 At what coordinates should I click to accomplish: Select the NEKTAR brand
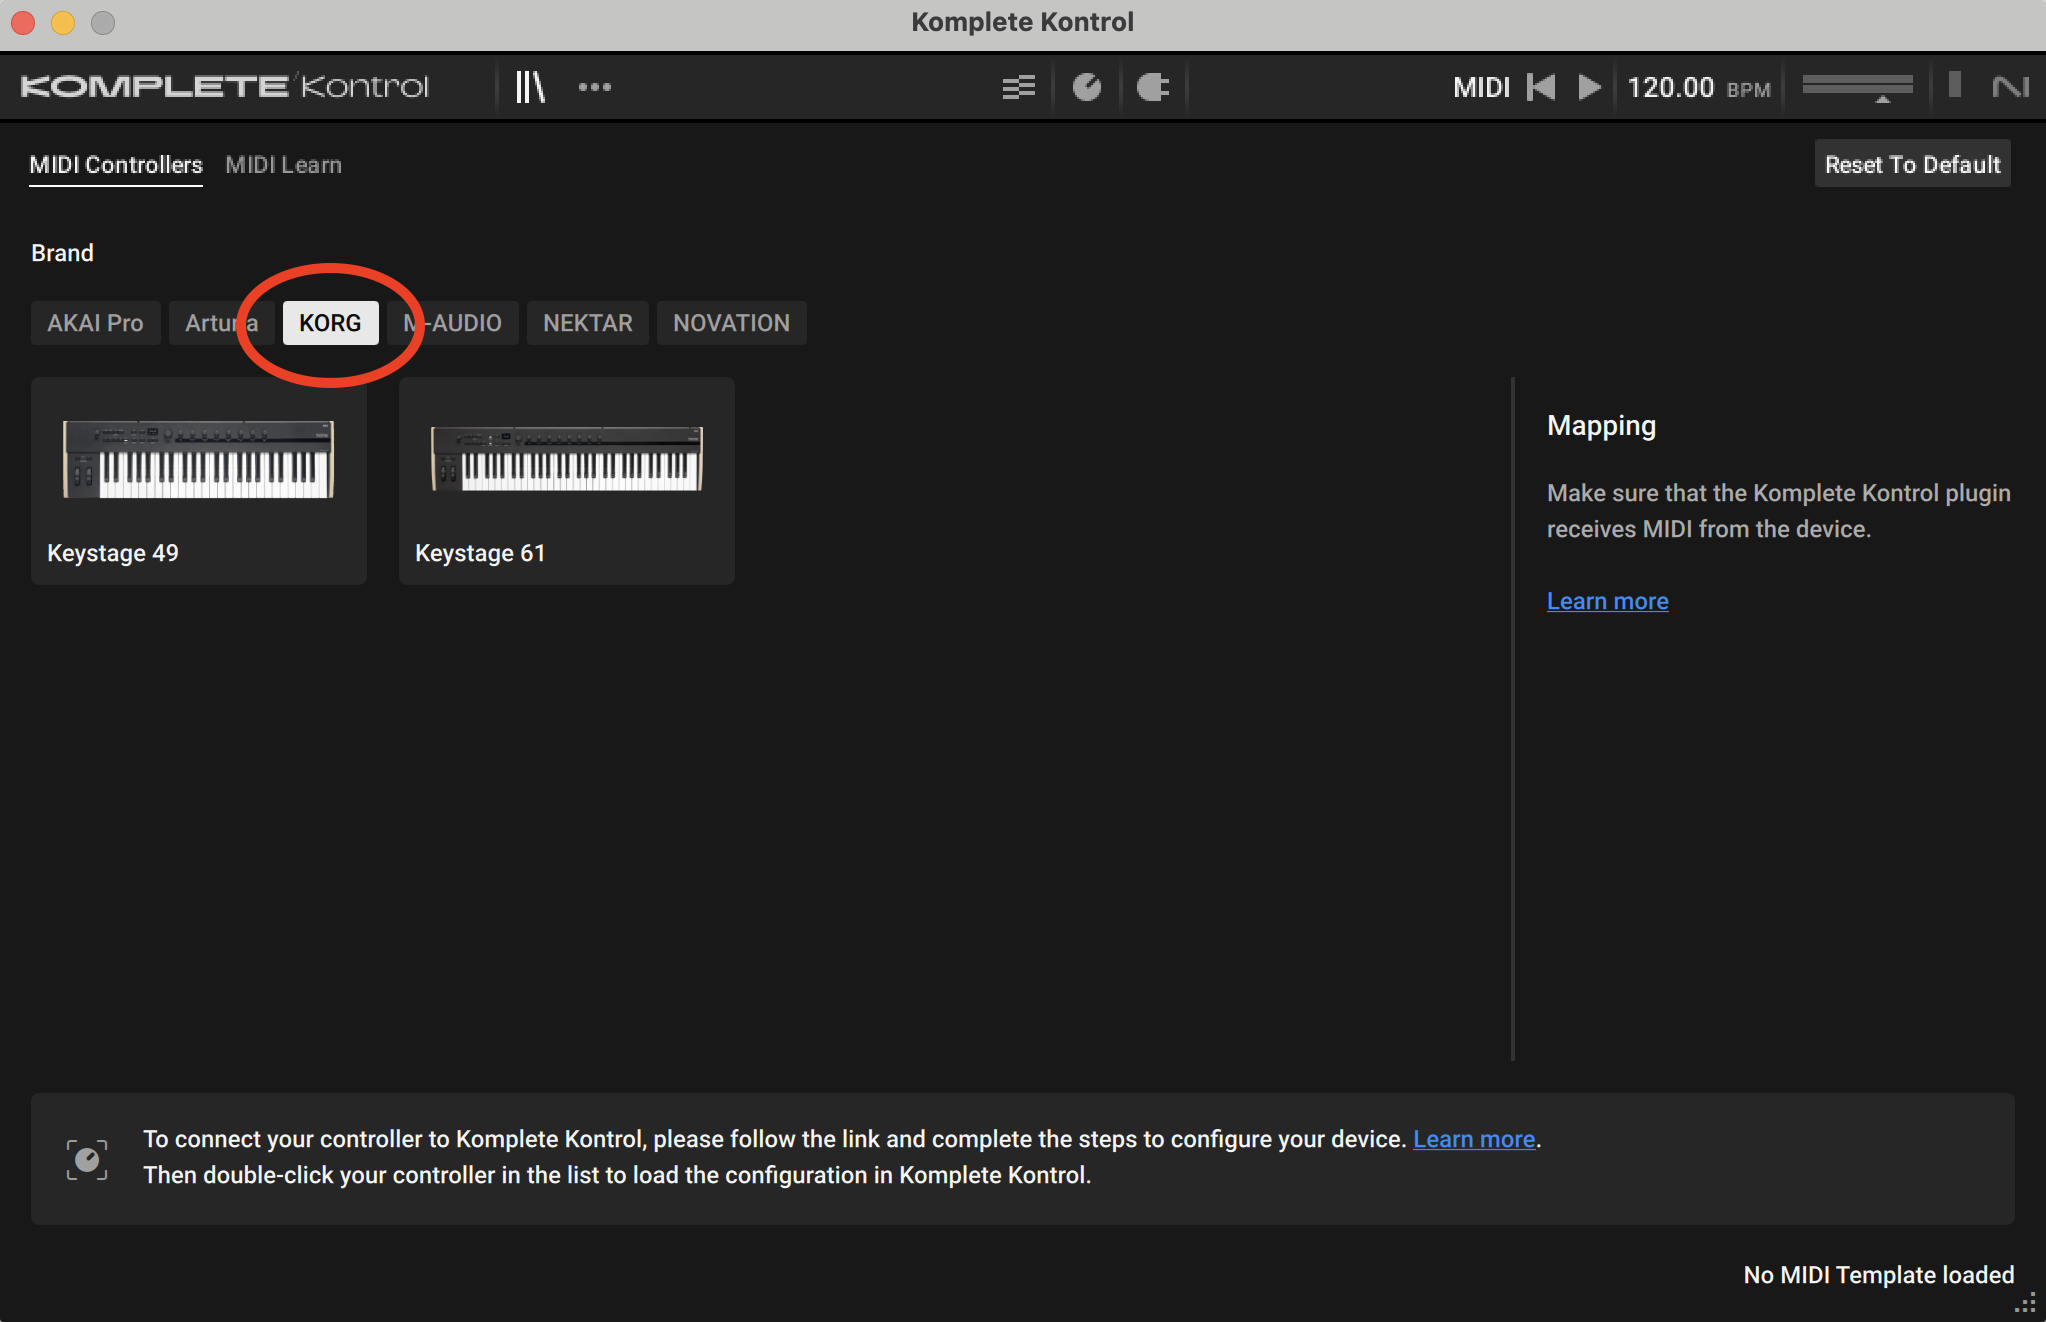588,323
